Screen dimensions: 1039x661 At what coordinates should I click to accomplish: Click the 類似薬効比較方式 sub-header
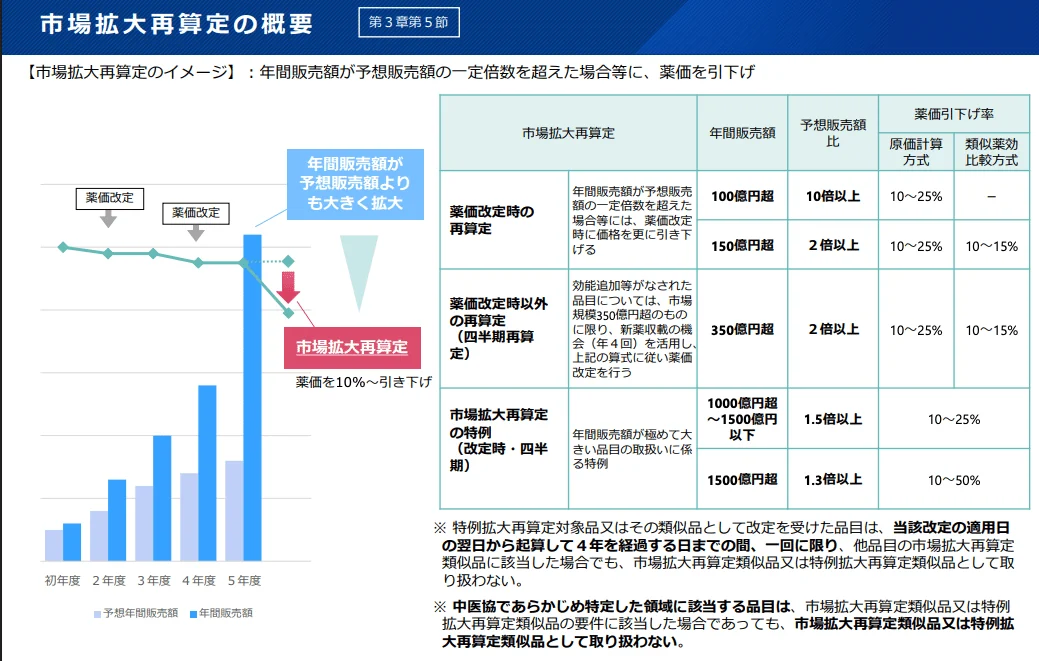pos(992,152)
